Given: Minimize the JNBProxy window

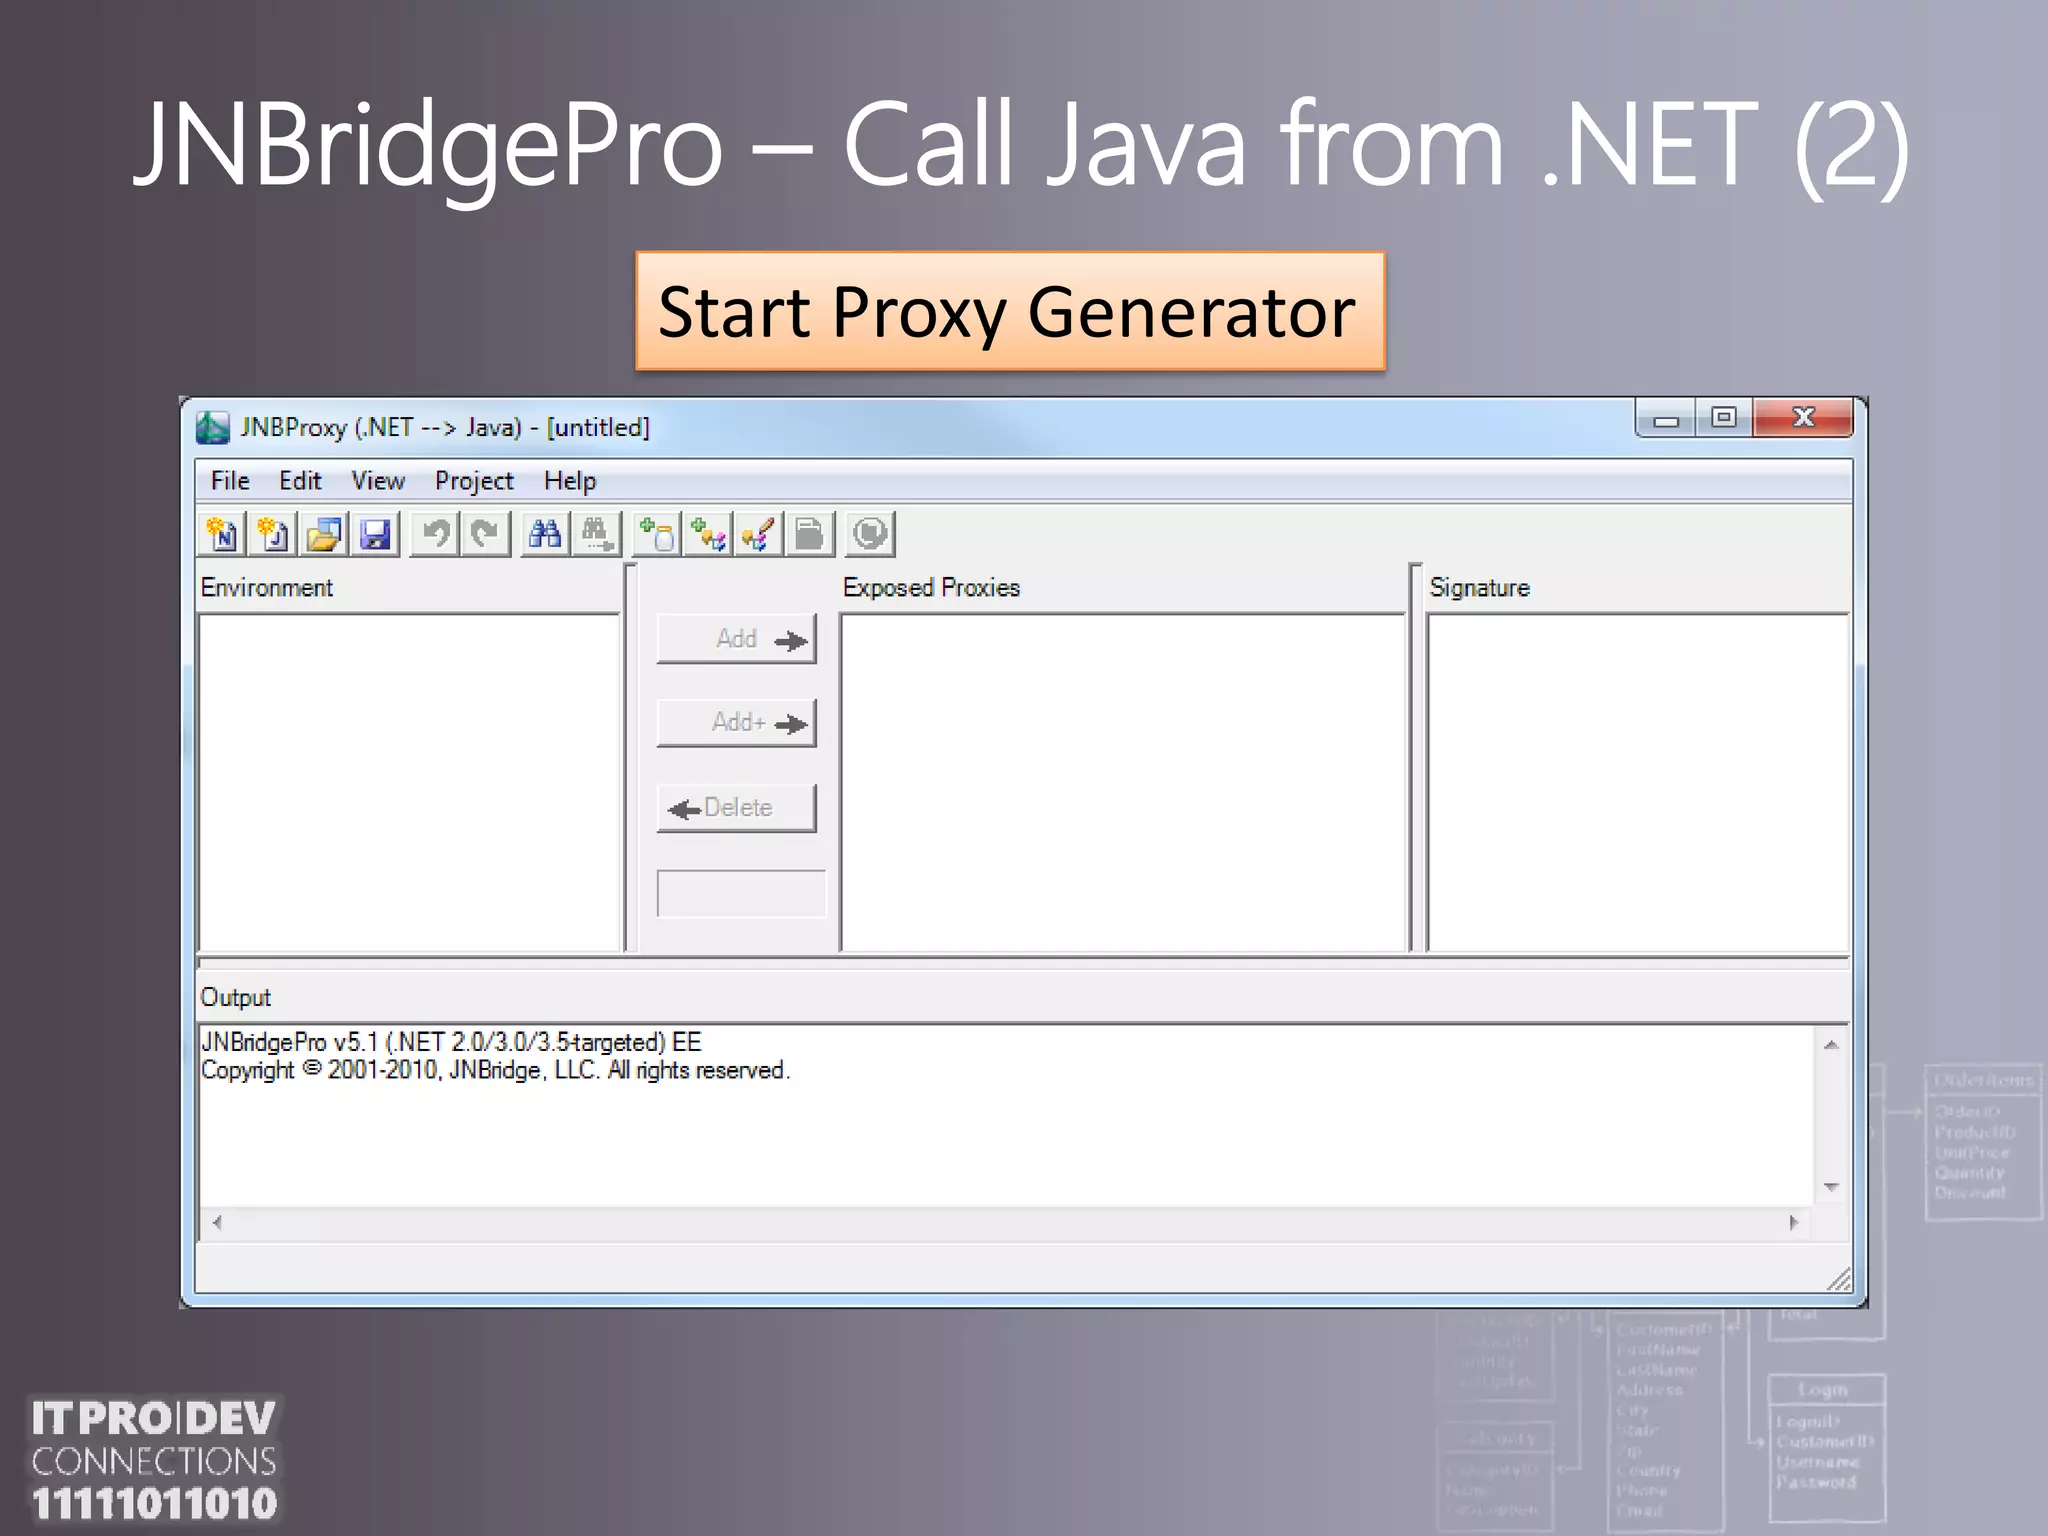Looking at the screenshot, I should [1666, 419].
